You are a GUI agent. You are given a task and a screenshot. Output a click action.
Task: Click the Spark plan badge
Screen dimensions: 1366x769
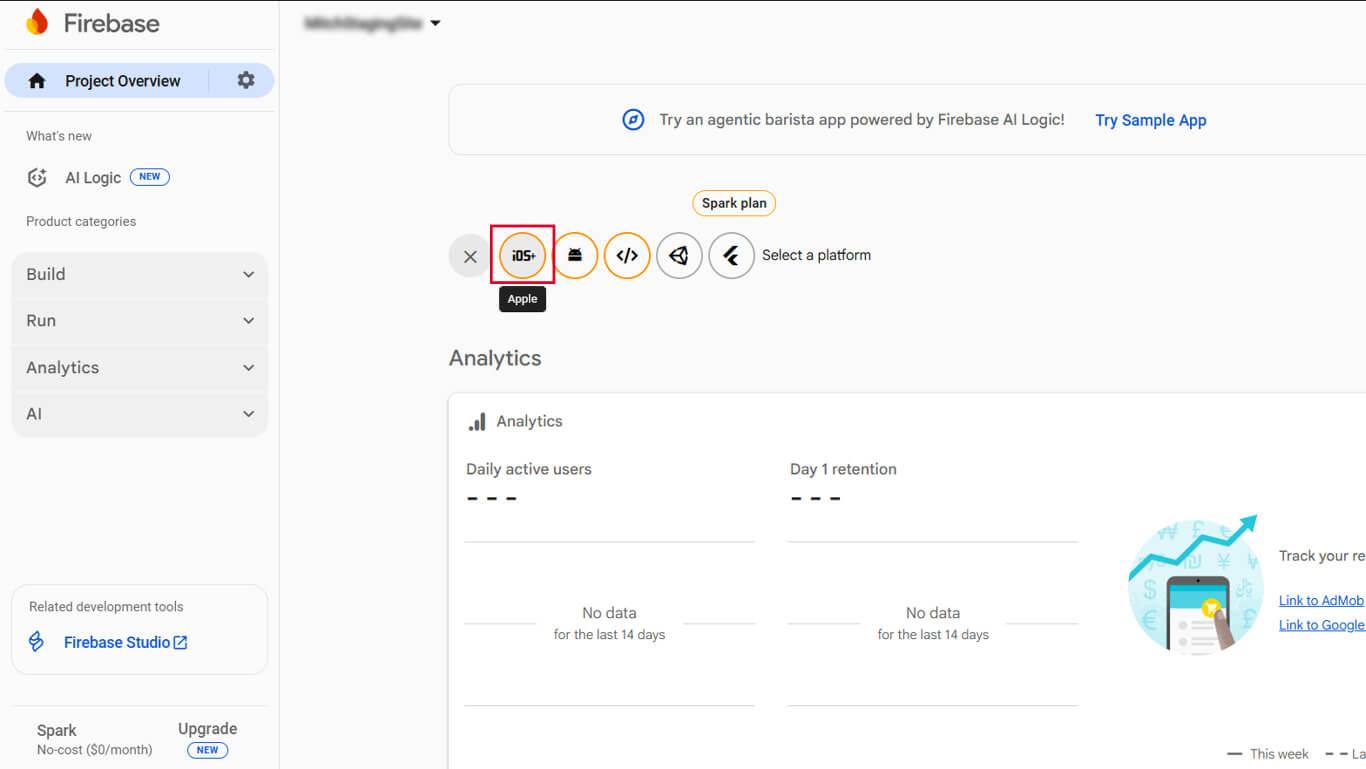point(733,203)
